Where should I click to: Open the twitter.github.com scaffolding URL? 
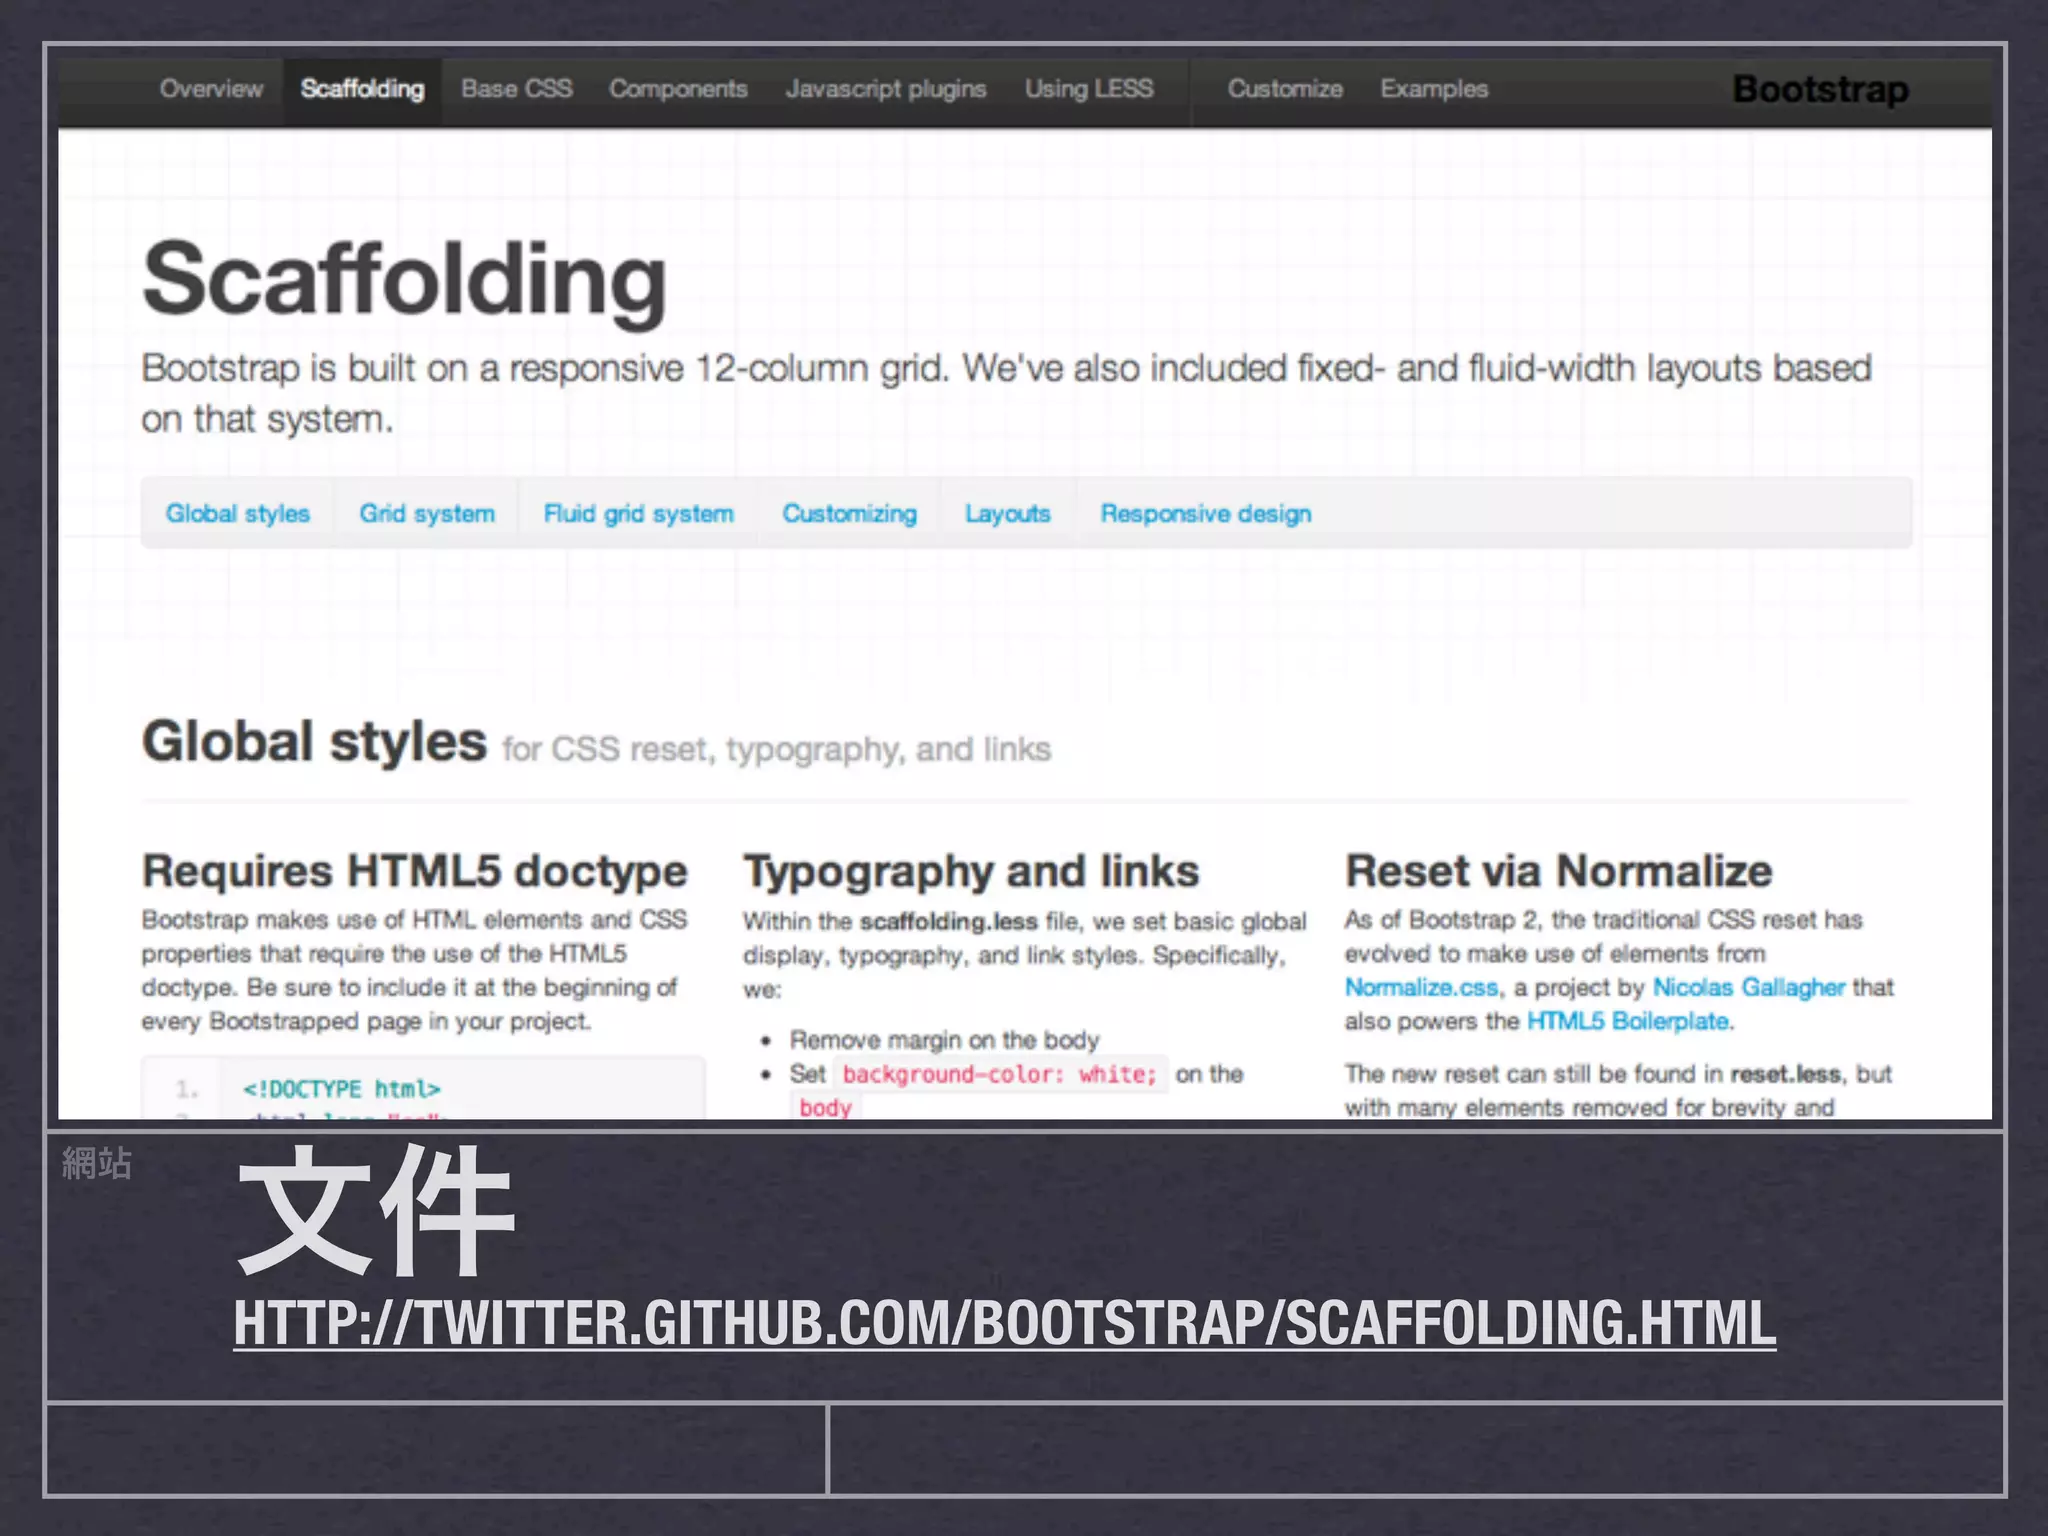tap(1005, 1323)
